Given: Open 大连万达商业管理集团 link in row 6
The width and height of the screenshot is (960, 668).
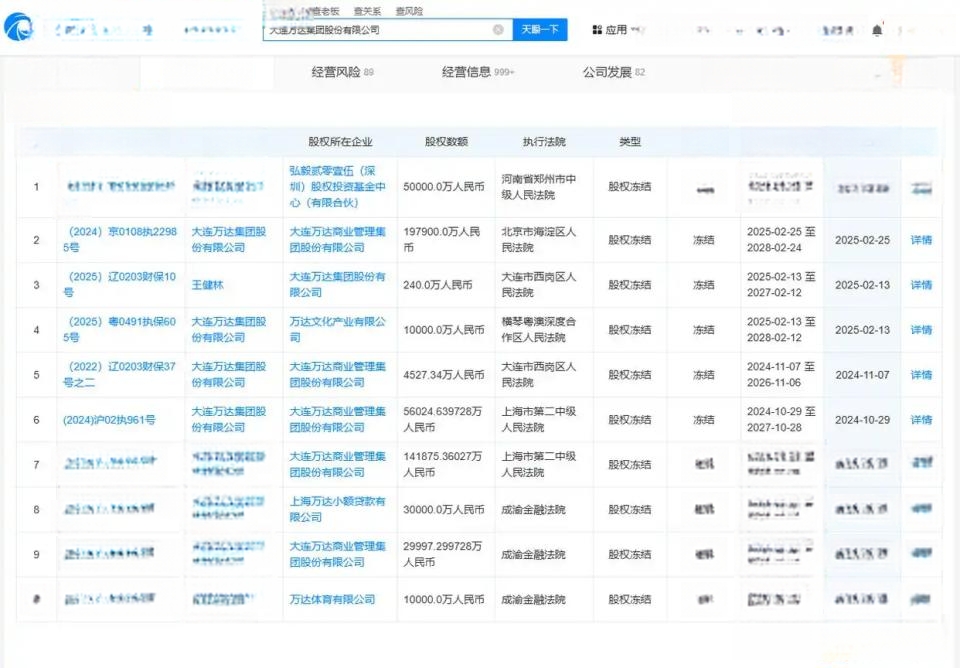Looking at the screenshot, I should [337, 419].
